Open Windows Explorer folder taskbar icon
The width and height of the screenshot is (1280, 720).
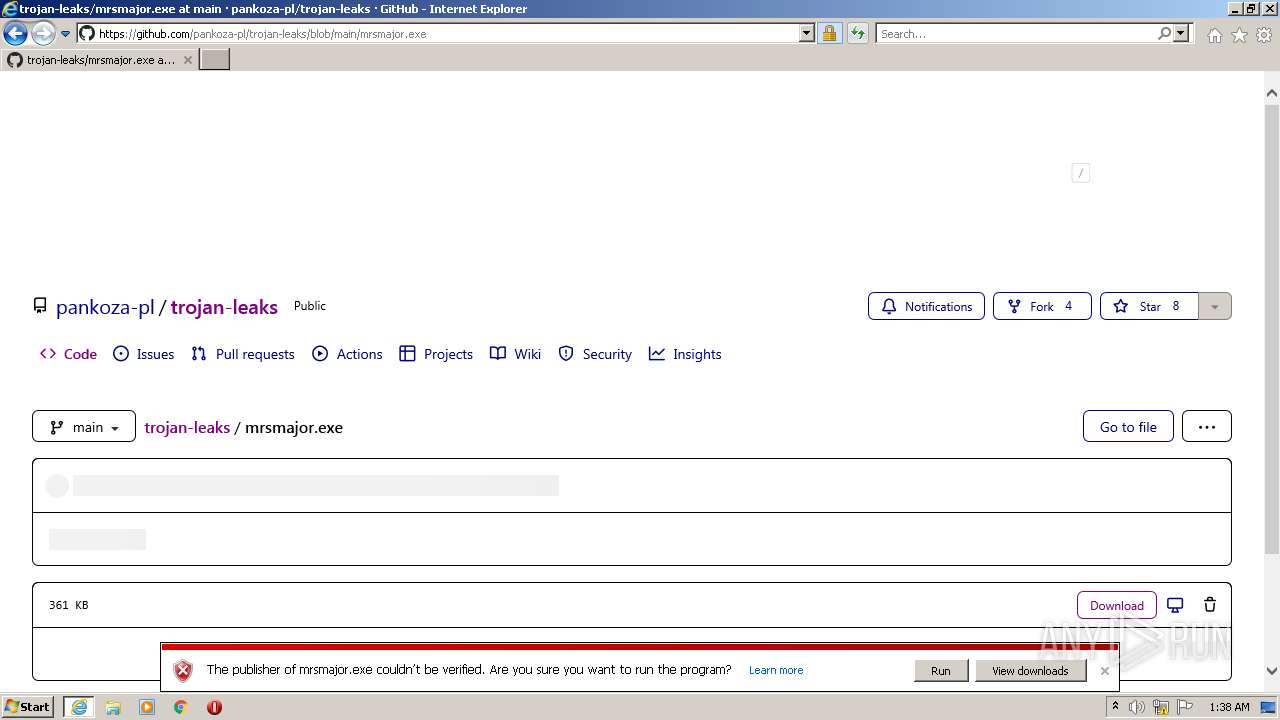click(113, 707)
